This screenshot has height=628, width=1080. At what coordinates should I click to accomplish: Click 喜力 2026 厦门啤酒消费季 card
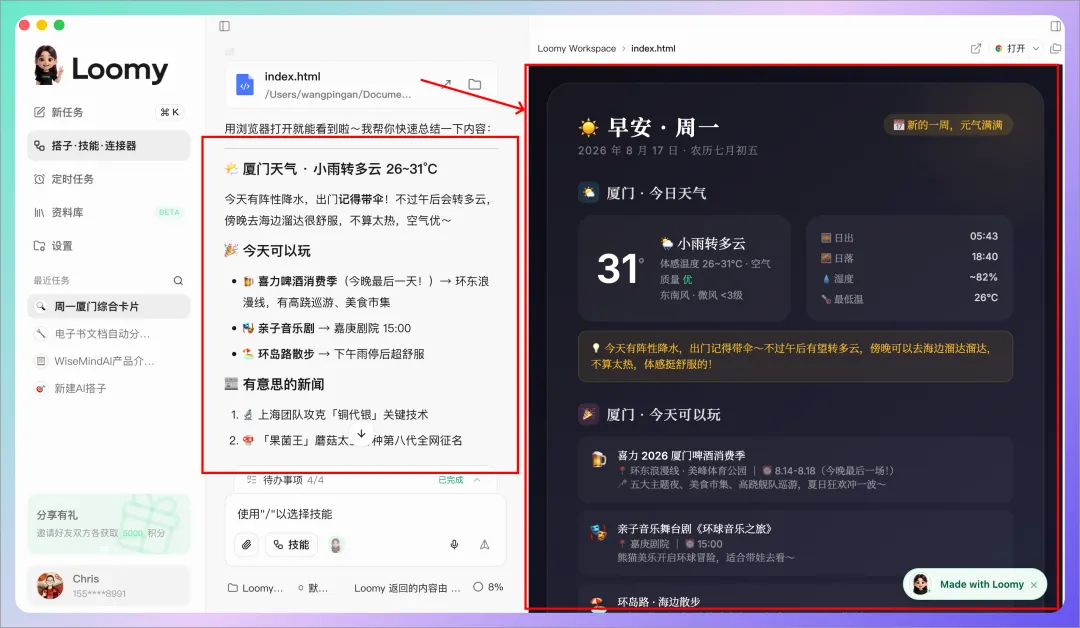tap(795, 469)
